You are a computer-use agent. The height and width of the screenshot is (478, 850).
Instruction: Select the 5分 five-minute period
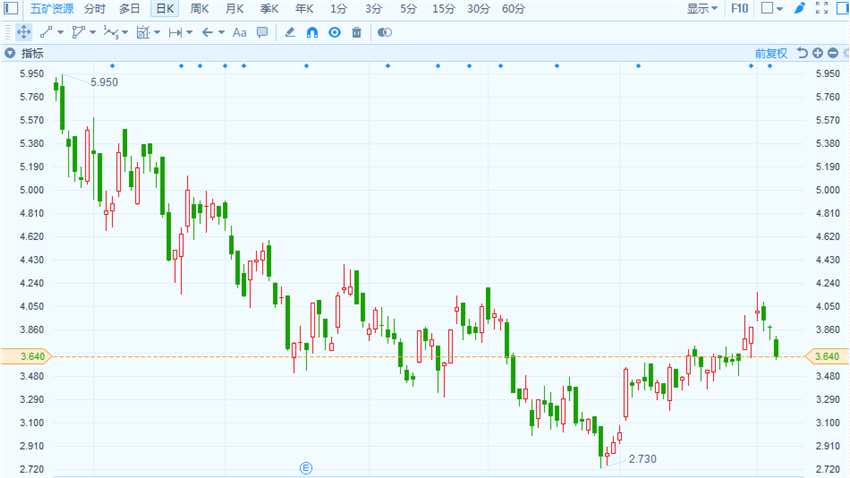click(408, 9)
